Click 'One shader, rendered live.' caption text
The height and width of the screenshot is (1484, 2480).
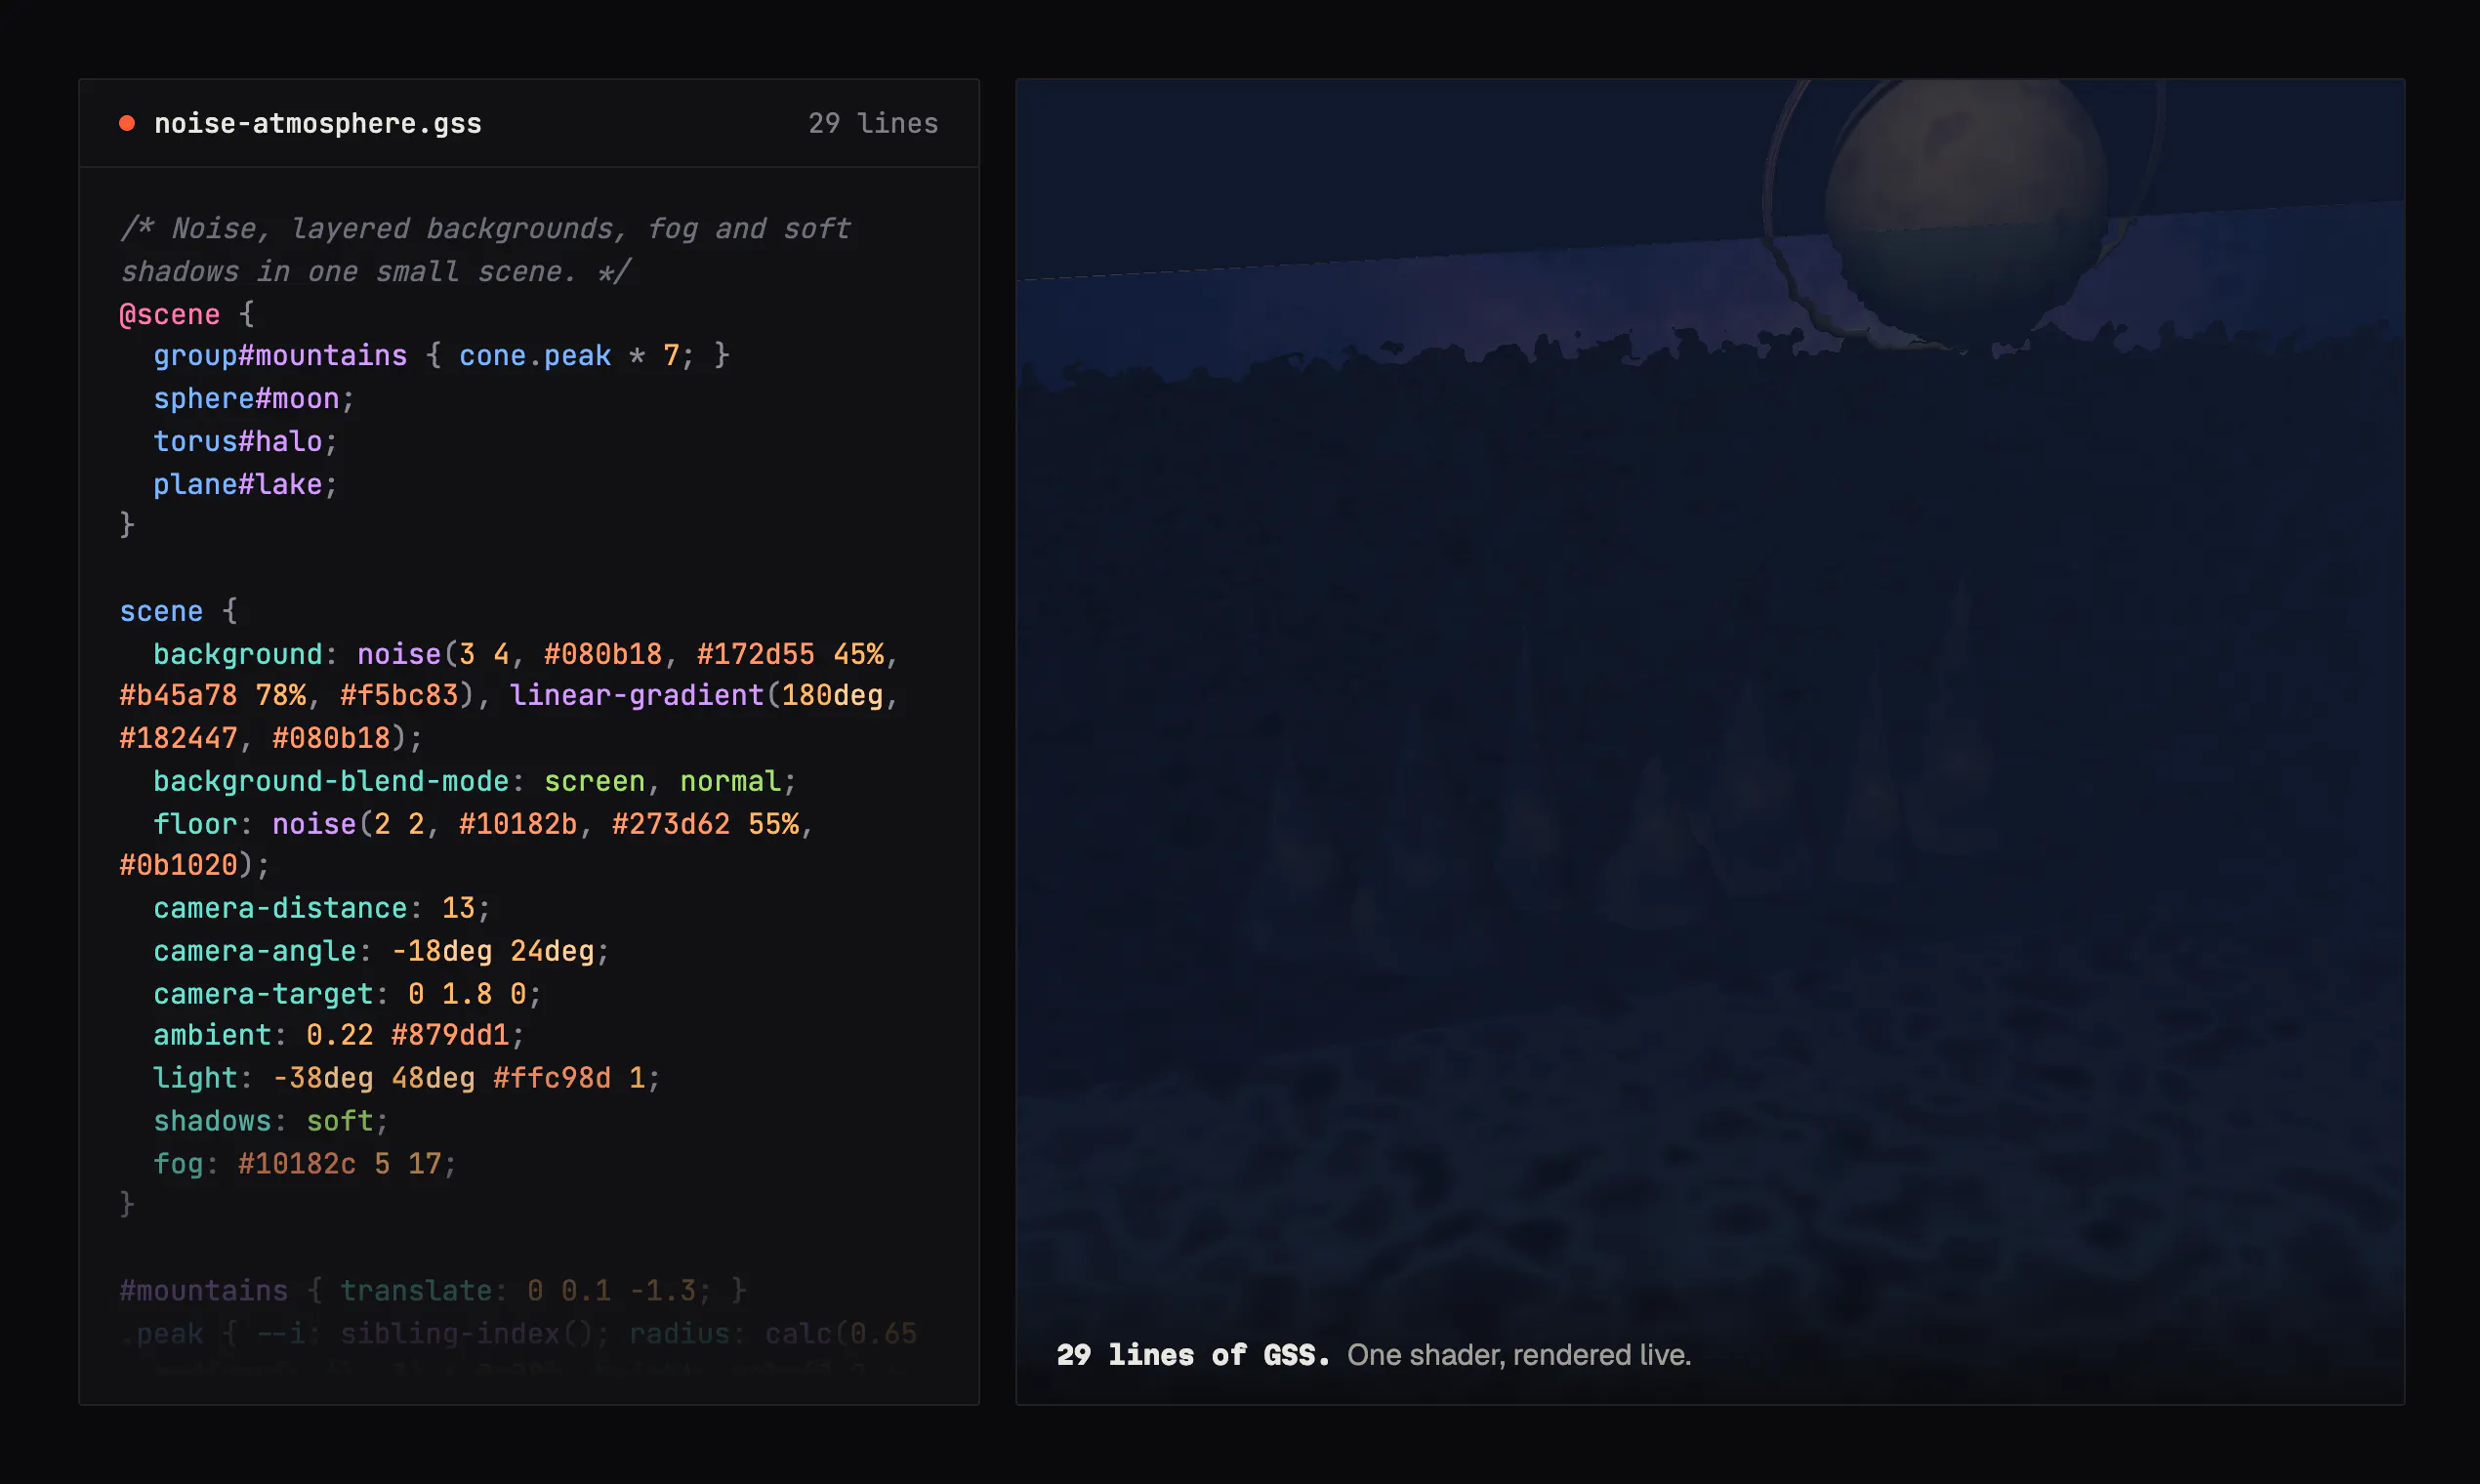click(x=1519, y=1355)
